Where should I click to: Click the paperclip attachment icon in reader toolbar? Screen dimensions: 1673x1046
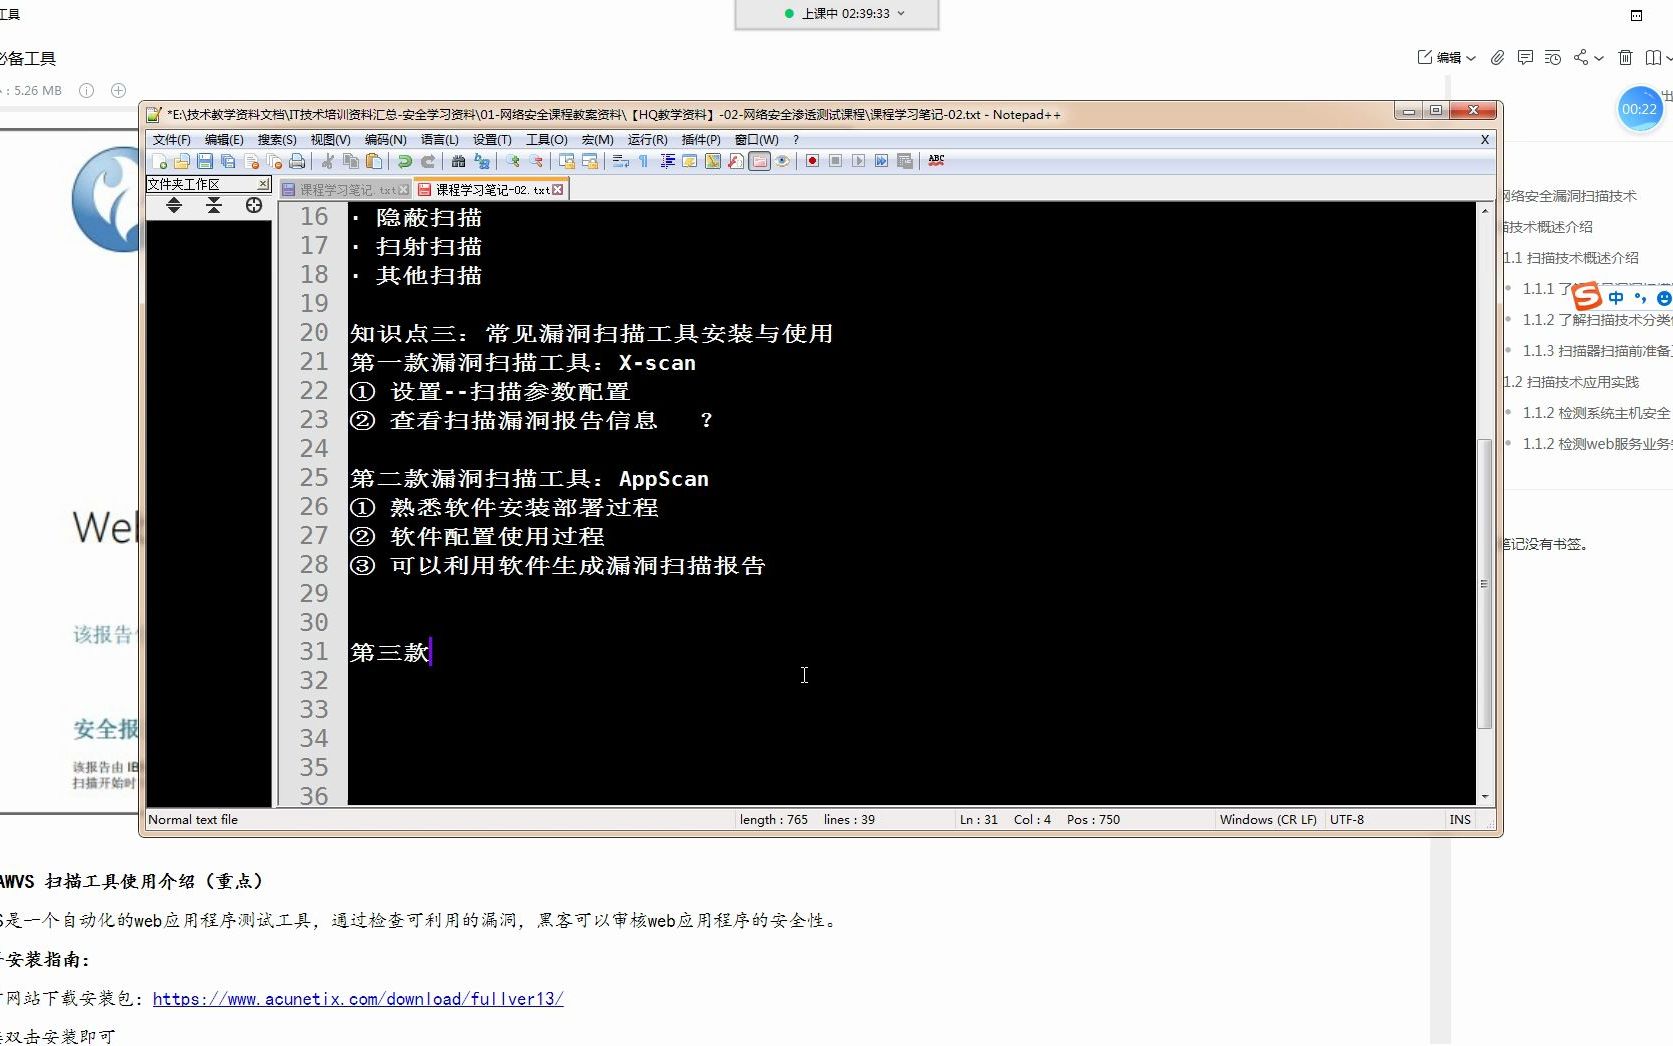coord(1497,58)
